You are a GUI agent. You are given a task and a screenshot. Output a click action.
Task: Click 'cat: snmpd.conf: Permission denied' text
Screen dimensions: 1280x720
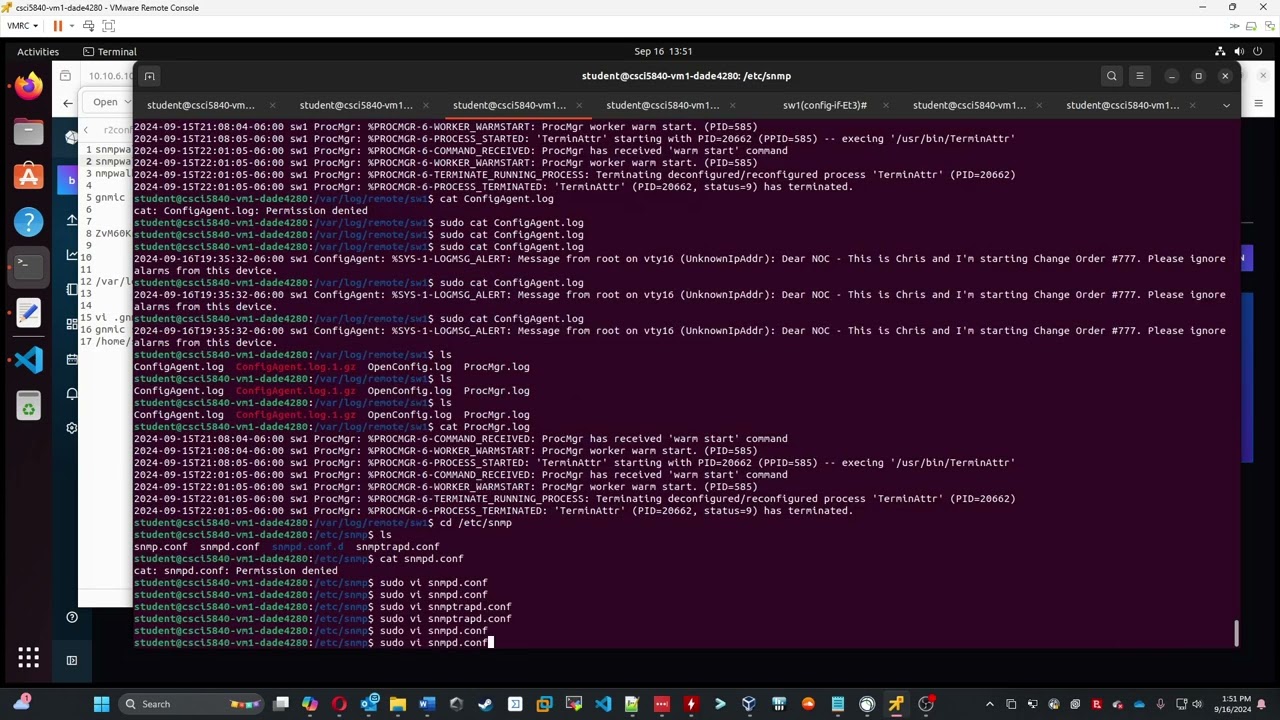[235, 571]
